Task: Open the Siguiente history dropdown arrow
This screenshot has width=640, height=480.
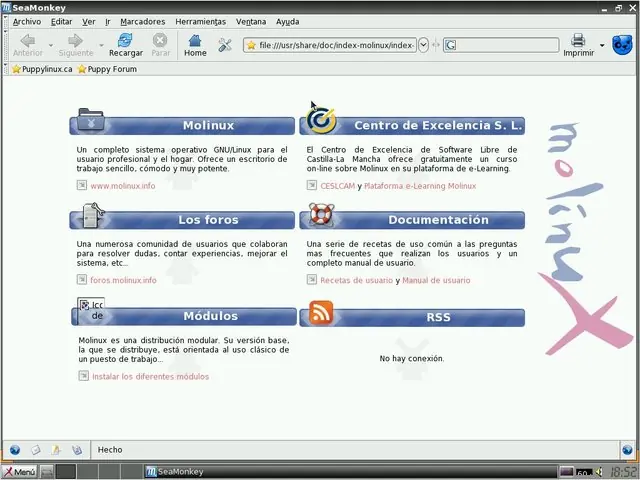Action: (x=101, y=45)
